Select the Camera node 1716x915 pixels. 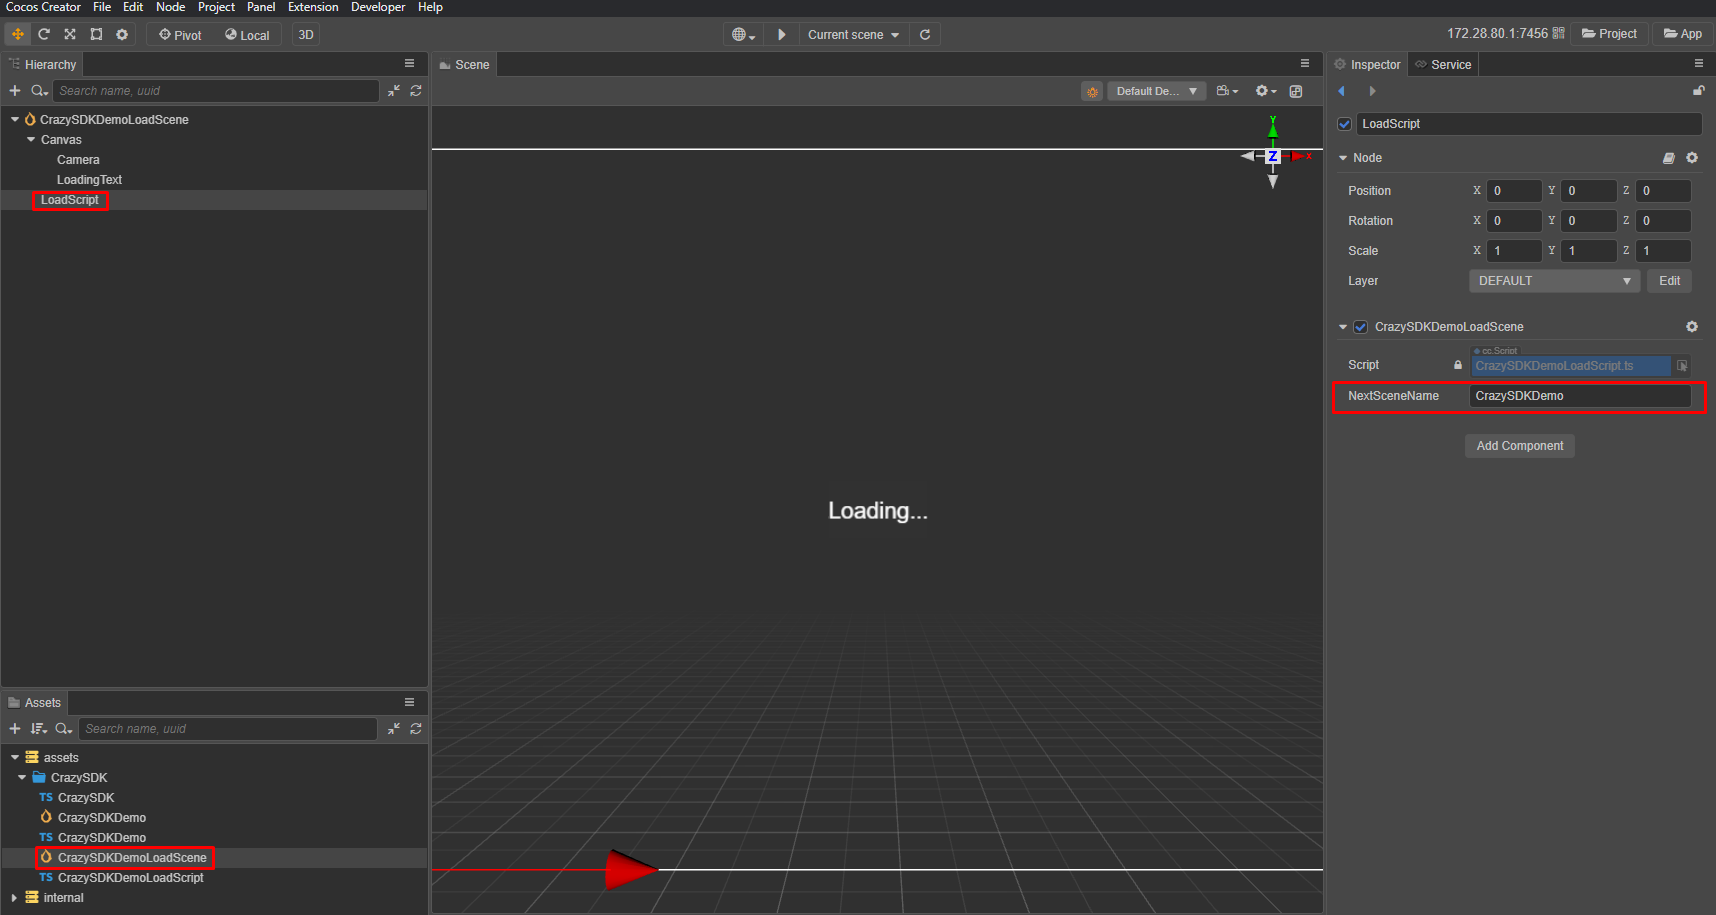click(x=78, y=160)
